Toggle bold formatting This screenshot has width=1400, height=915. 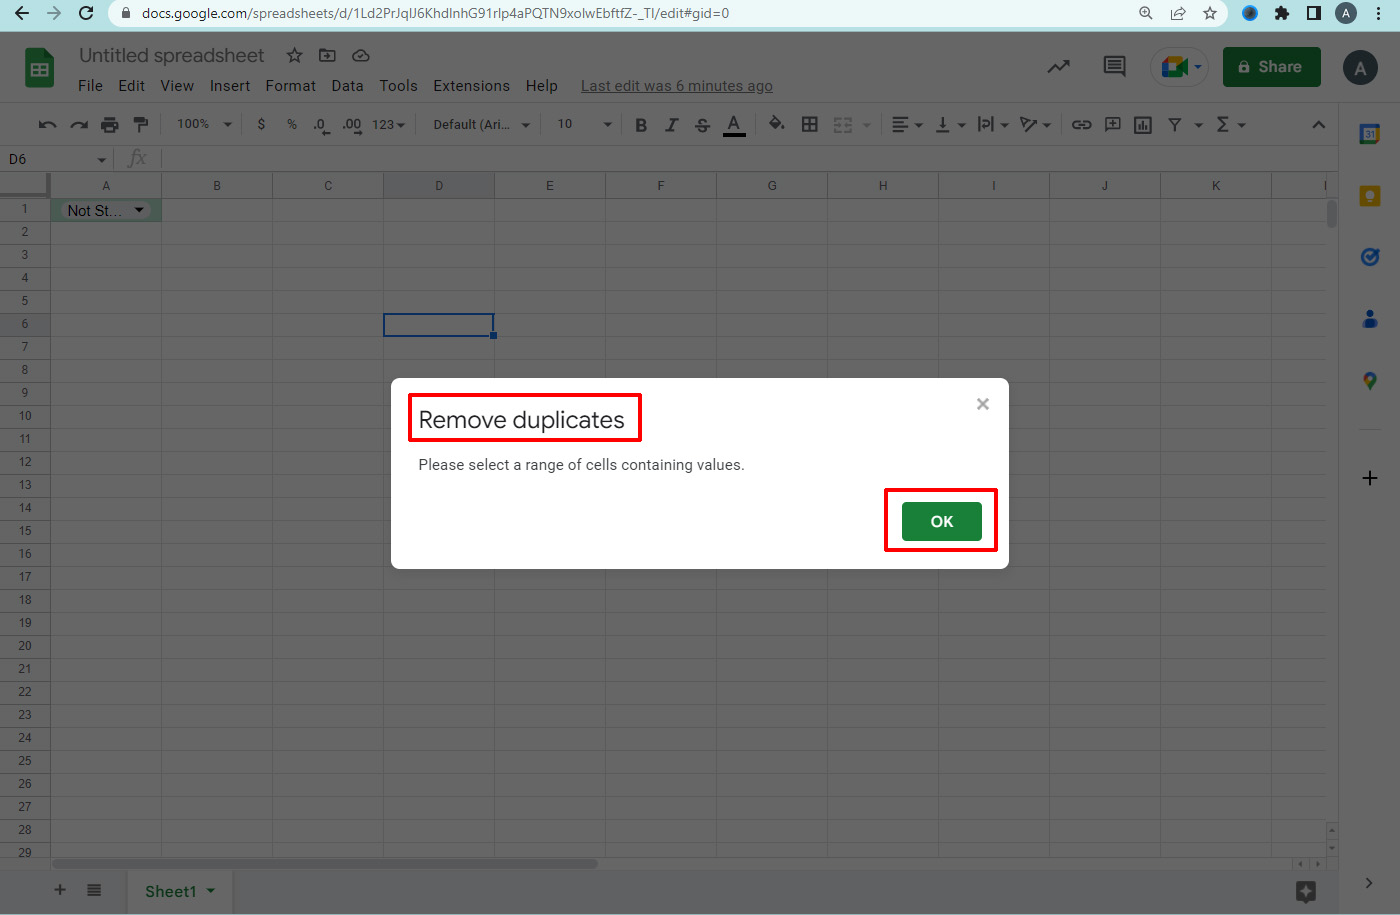[x=641, y=125]
